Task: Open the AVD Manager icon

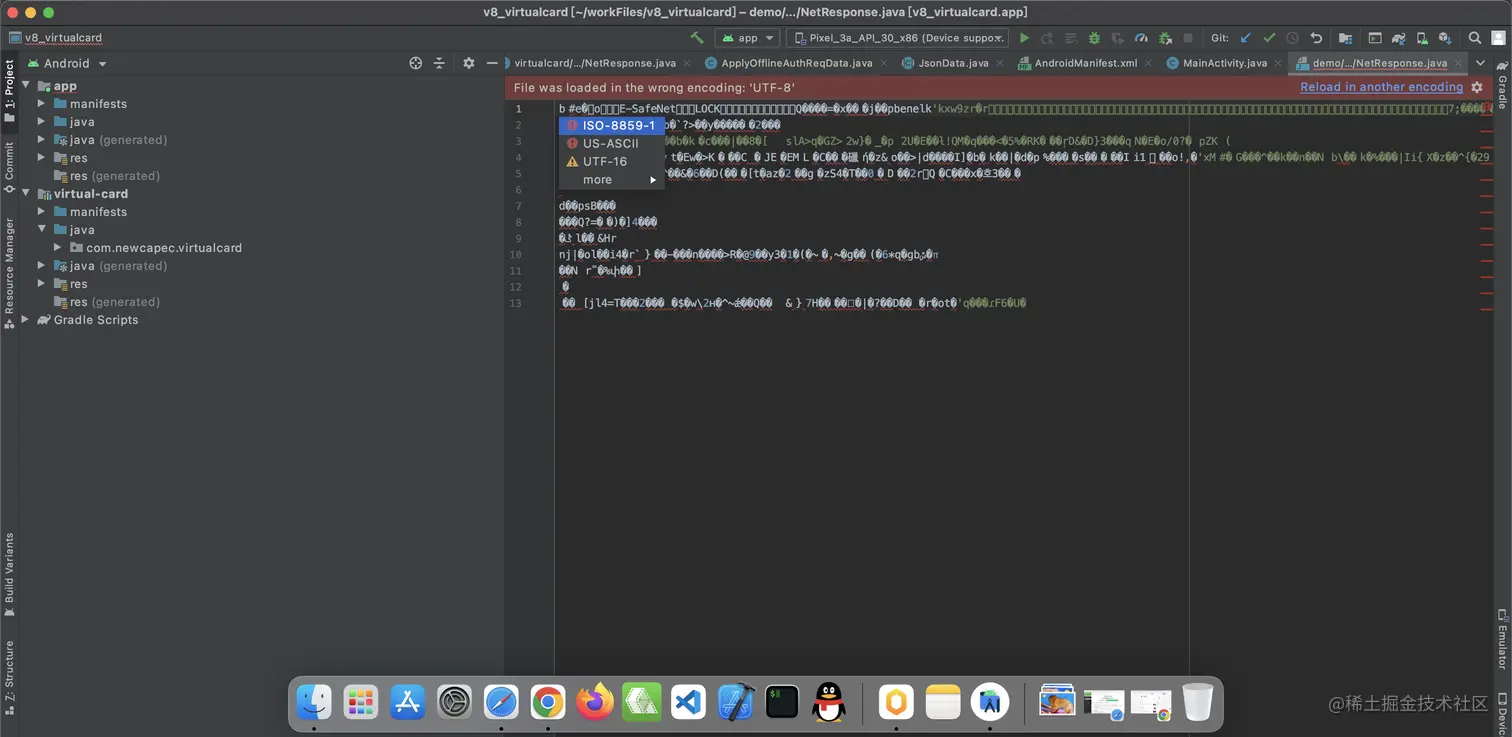Action: [1421, 38]
